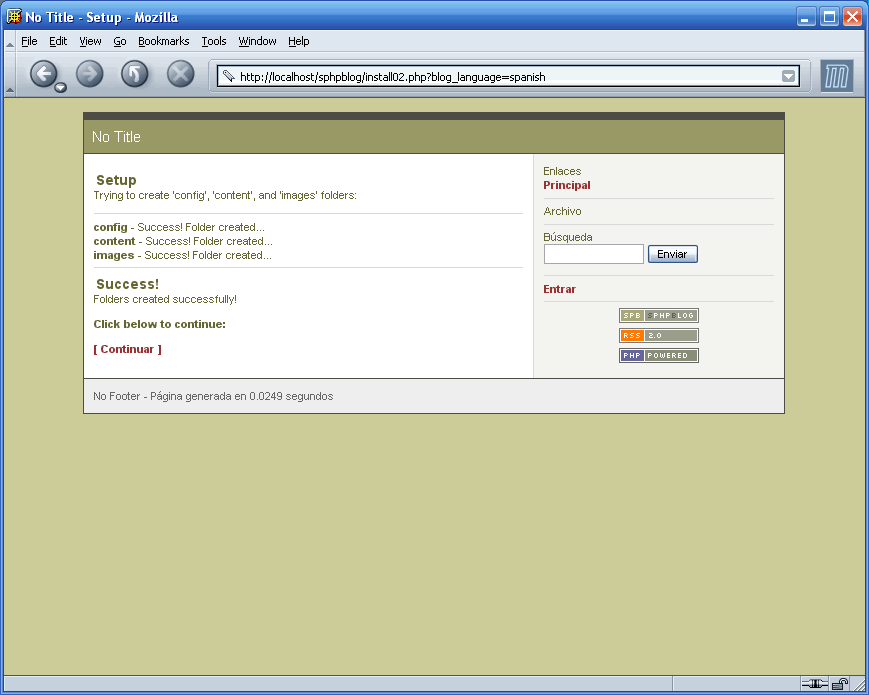Image resolution: width=869 pixels, height=695 pixels.
Task: Open the Go menu
Action: [x=119, y=41]
